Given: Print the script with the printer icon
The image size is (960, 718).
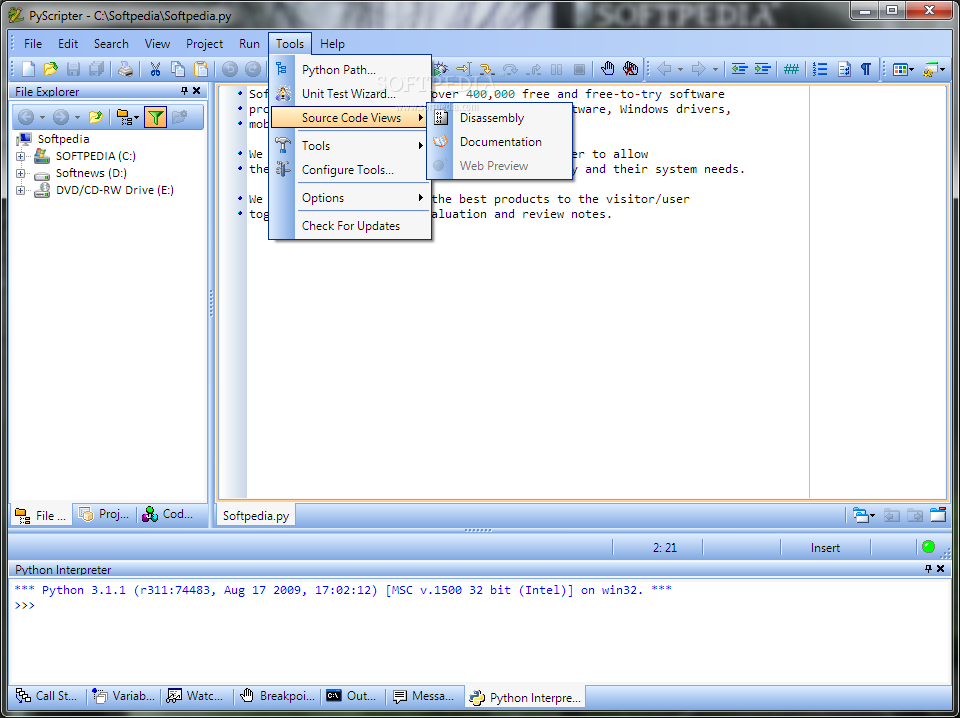Looking at the screenshot, I should point(126,69).
